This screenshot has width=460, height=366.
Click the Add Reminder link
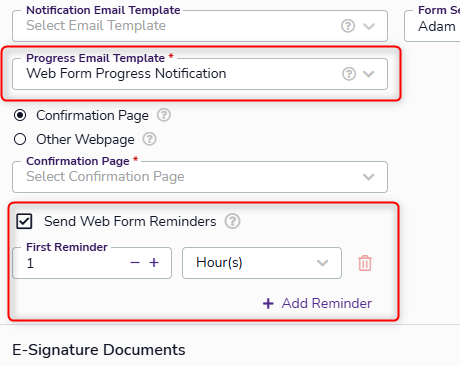click(x=327, y=303)
